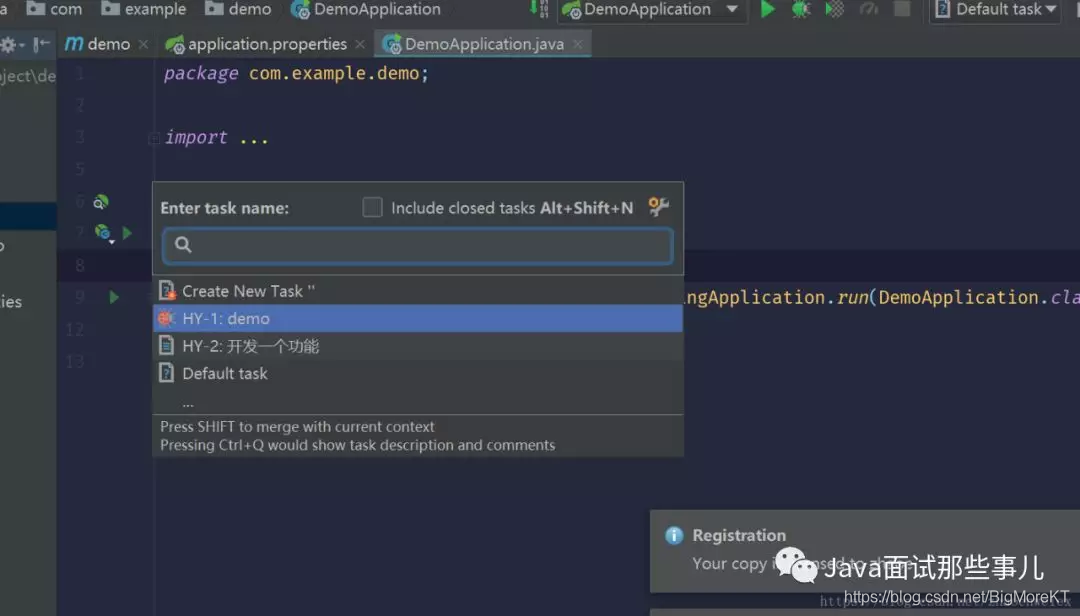Screen dimensions: 1080x616
Task: Stop the process with the stop icon
Action: pos(902,9)
